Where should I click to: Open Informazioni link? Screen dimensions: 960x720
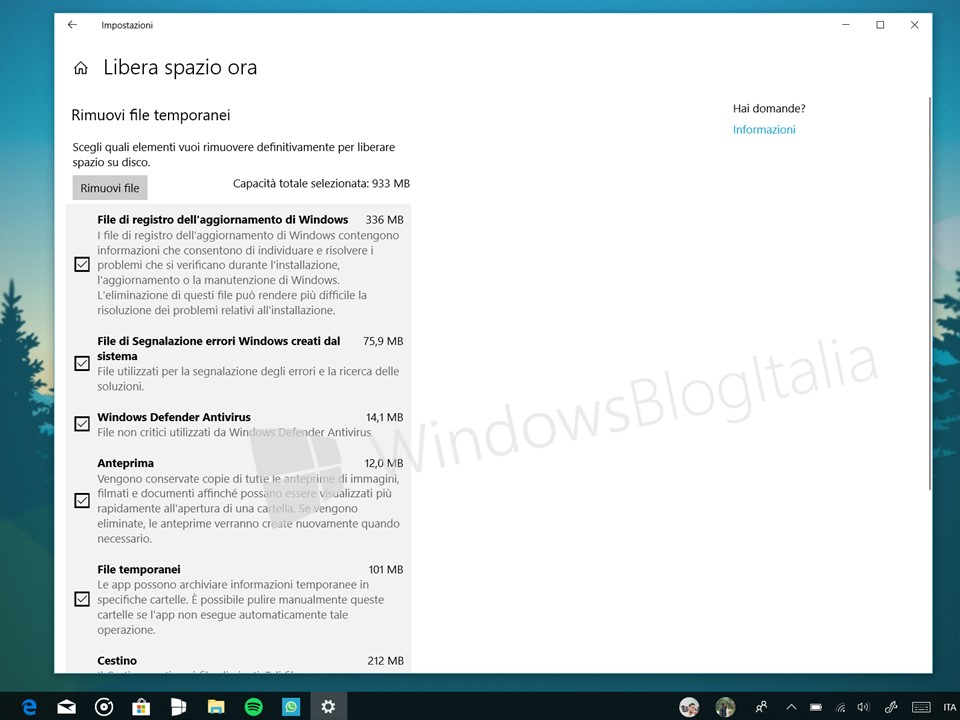coord(764,130)
